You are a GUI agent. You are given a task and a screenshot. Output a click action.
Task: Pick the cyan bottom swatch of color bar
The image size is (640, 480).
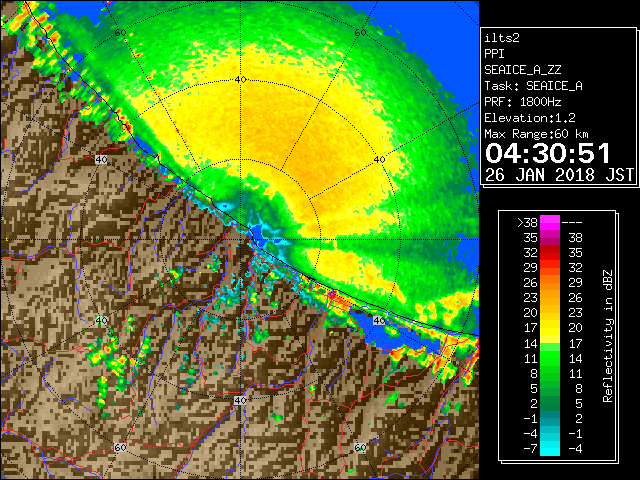click(x=550, y=449)
